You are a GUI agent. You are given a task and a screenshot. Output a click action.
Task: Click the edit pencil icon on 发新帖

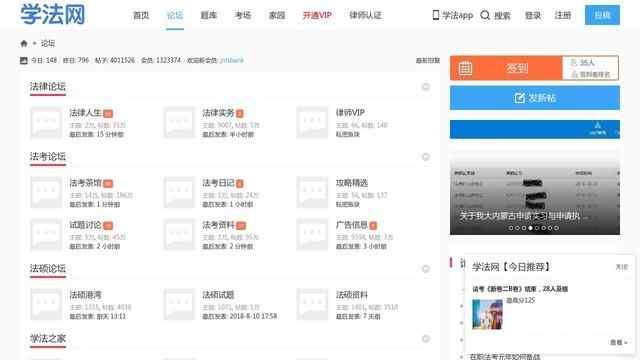click(x=519, y=98)
